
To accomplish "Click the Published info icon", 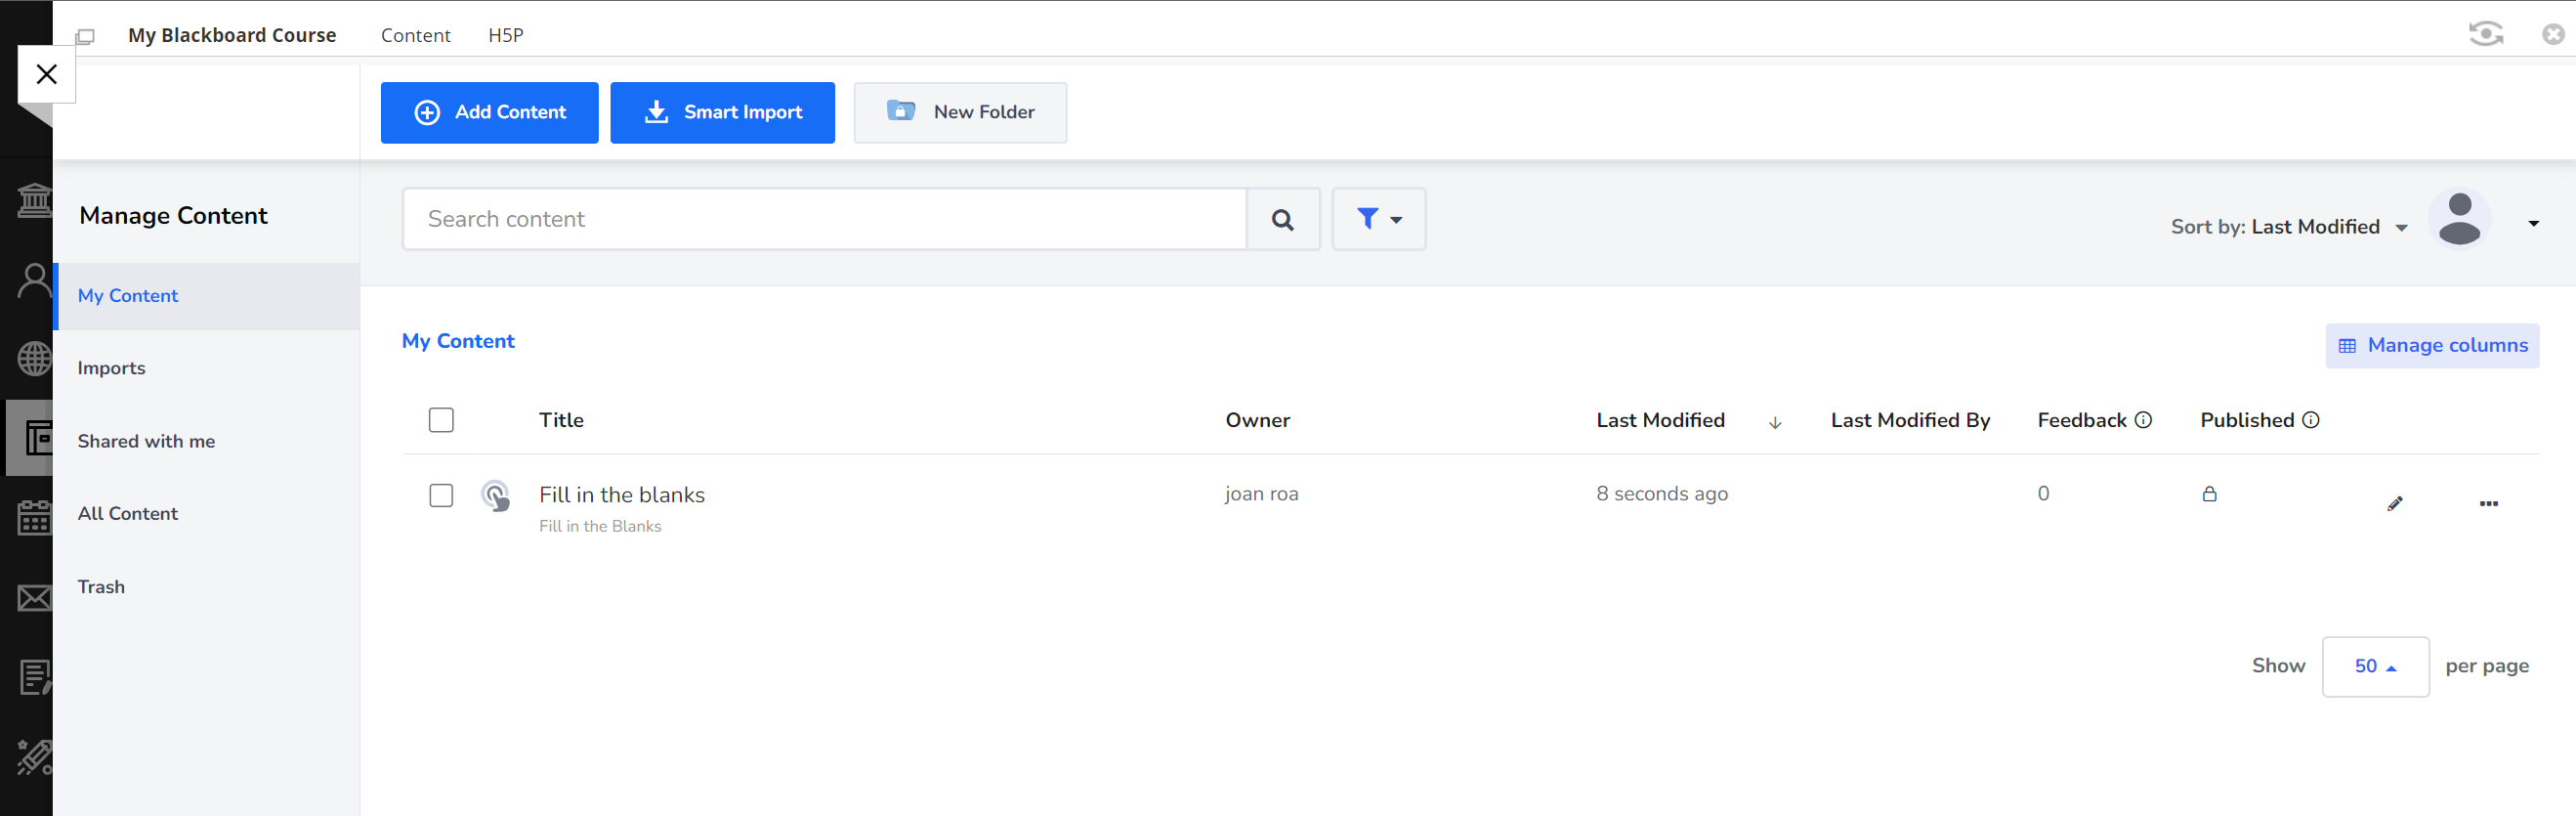I will (x=2310, y=420).
